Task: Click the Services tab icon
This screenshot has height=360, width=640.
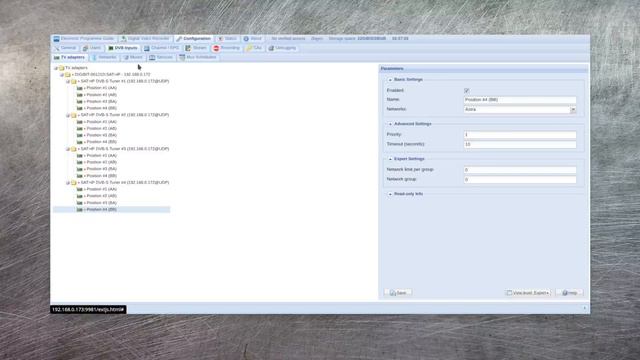Action: (x=152, y=58)
